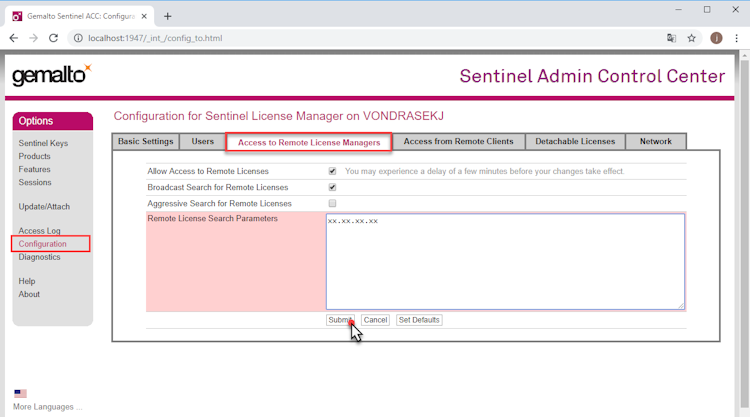
Task: Open Products in the sidebar
Action: 34,156
